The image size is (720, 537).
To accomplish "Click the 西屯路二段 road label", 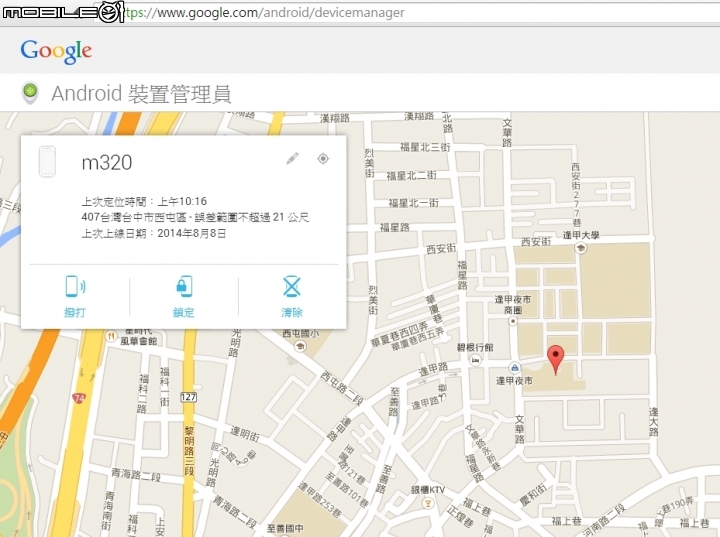I will (x=342, y=389).
